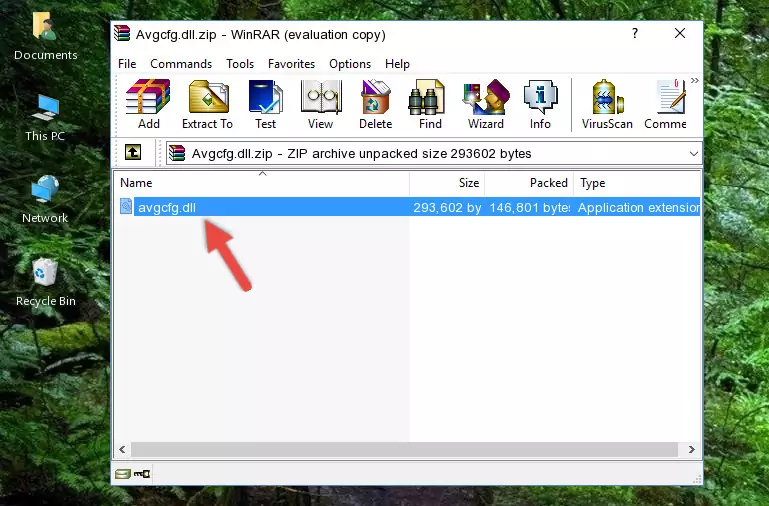Run VirusScan on the archive
Viewport: 769px width, 506px height.
tap(607, 104)
